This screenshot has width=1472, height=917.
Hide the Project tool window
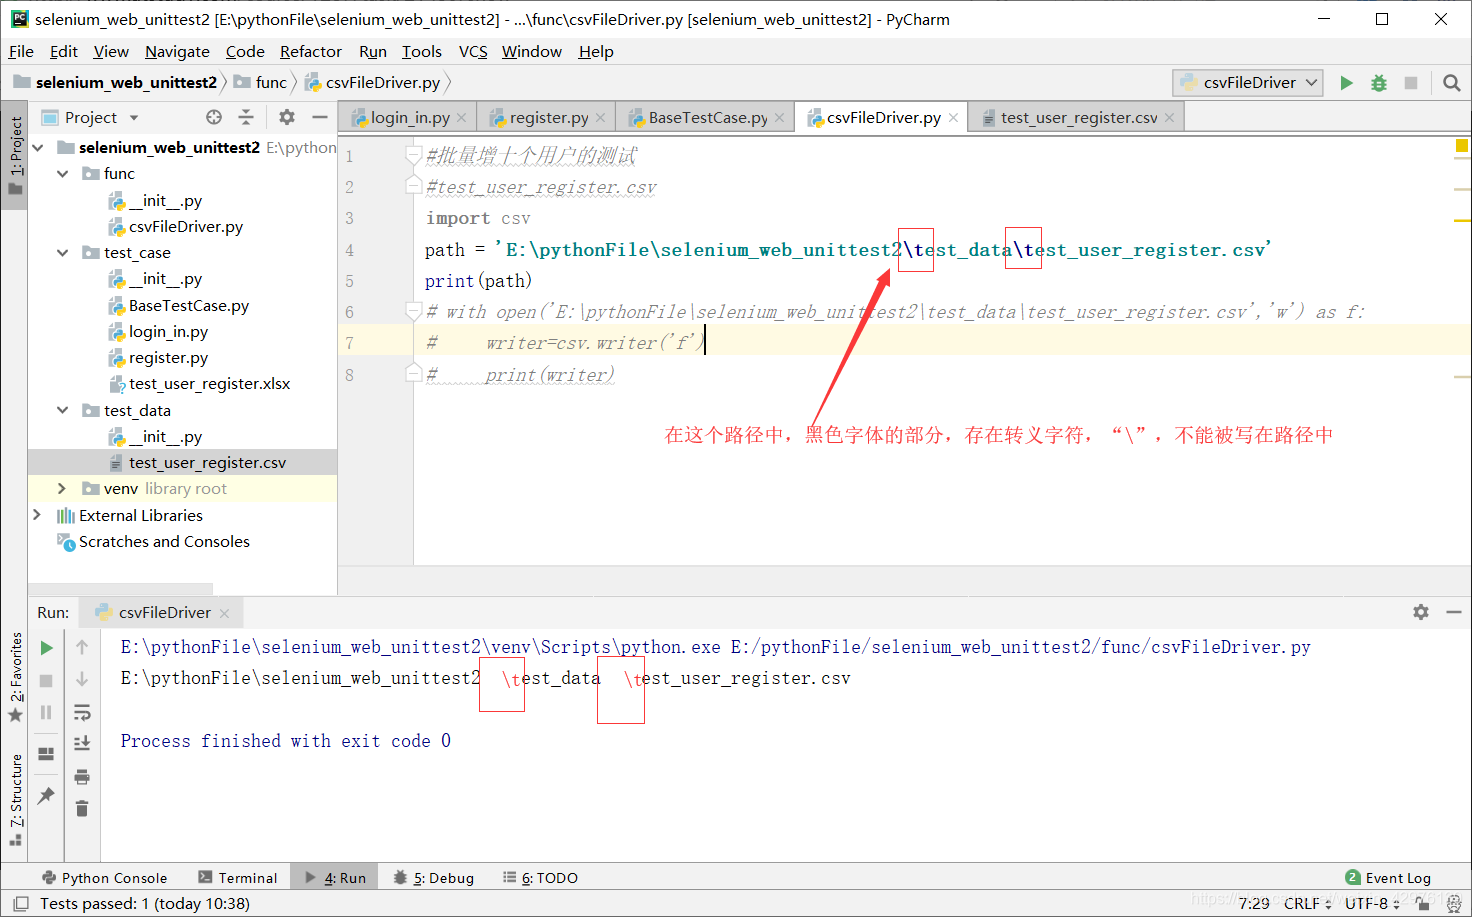[x=320, y=117]
